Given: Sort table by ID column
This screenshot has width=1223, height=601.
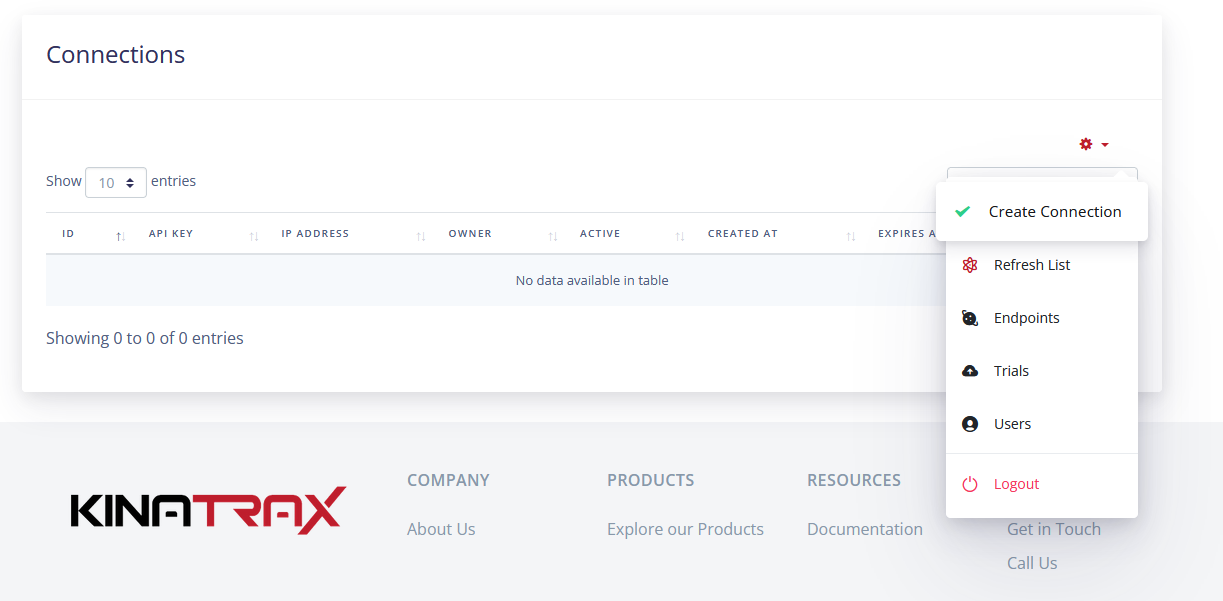Looking at the screenshot, I should [x=68, y=234].
